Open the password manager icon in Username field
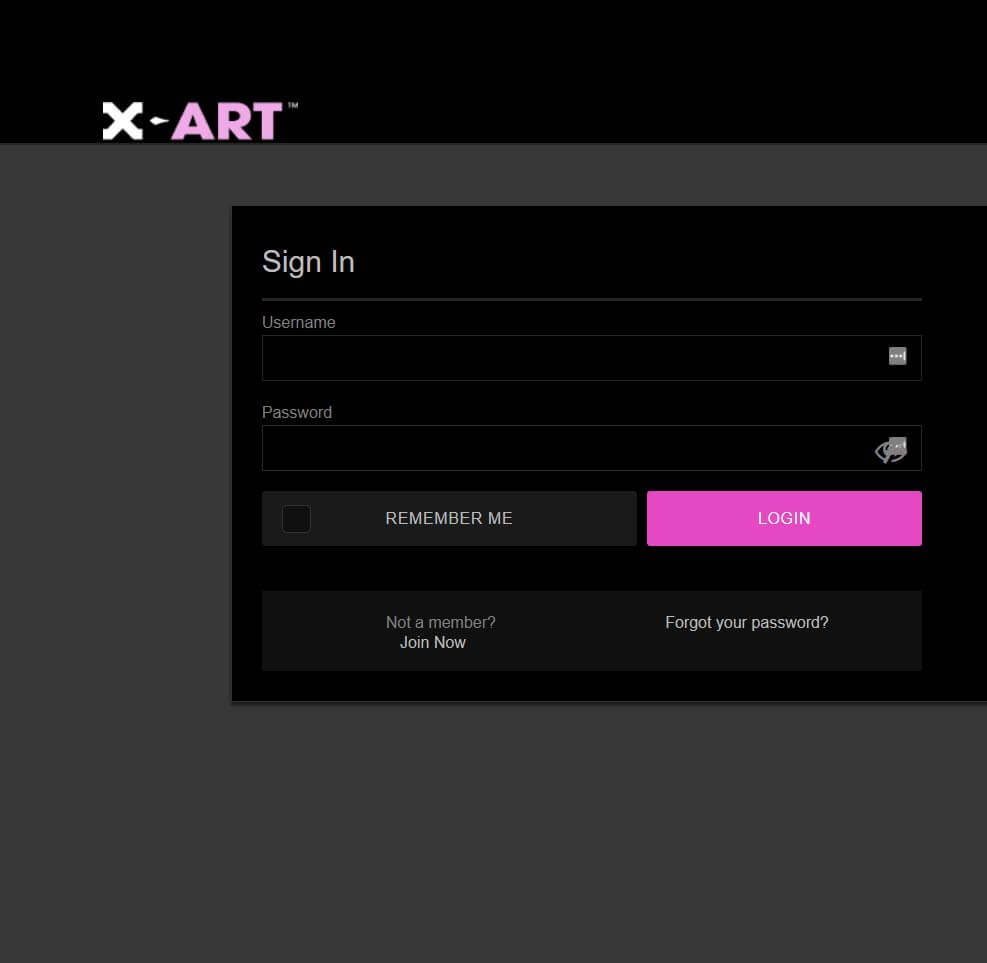The height and width of the screenshot is (963, 987). click(897, 356)
